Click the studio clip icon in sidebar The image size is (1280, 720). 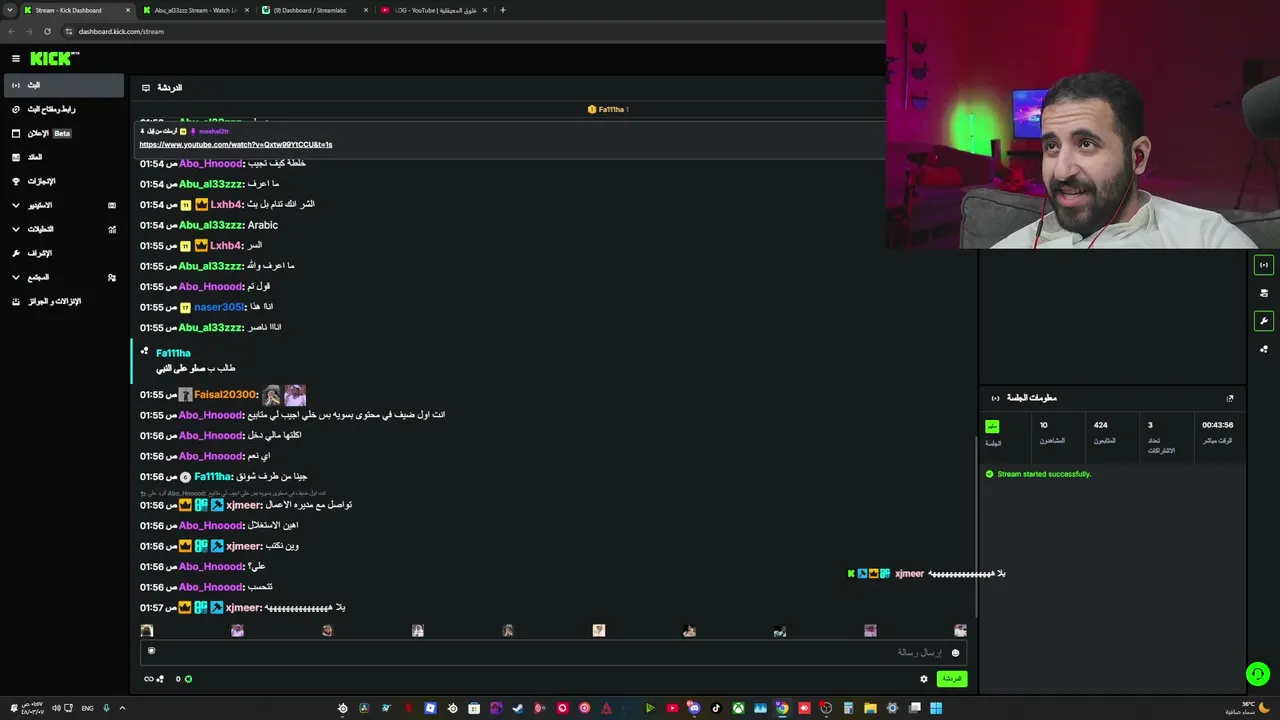coord(112,205)
